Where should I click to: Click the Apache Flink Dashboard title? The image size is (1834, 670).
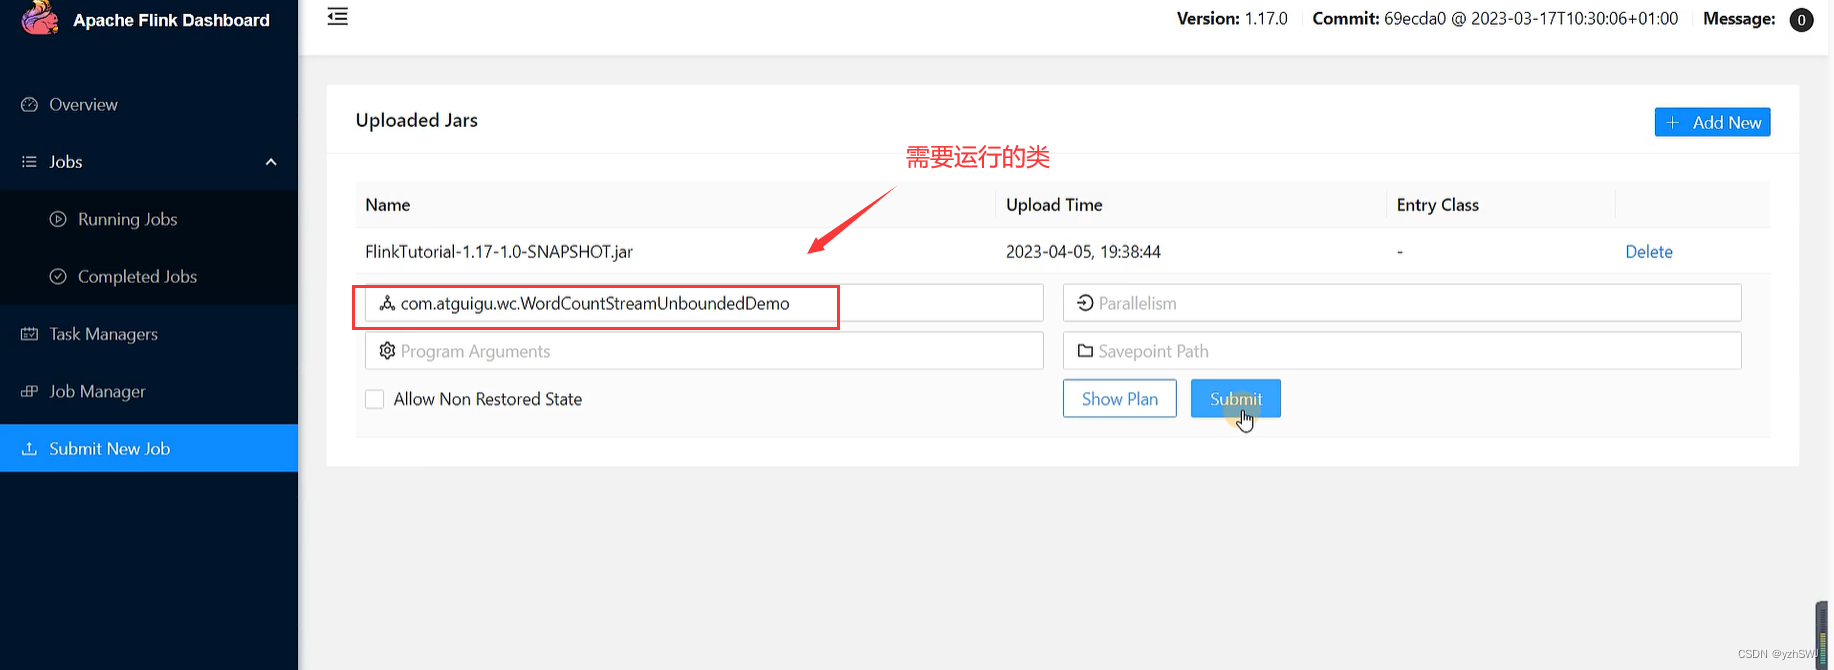(171, 20)
